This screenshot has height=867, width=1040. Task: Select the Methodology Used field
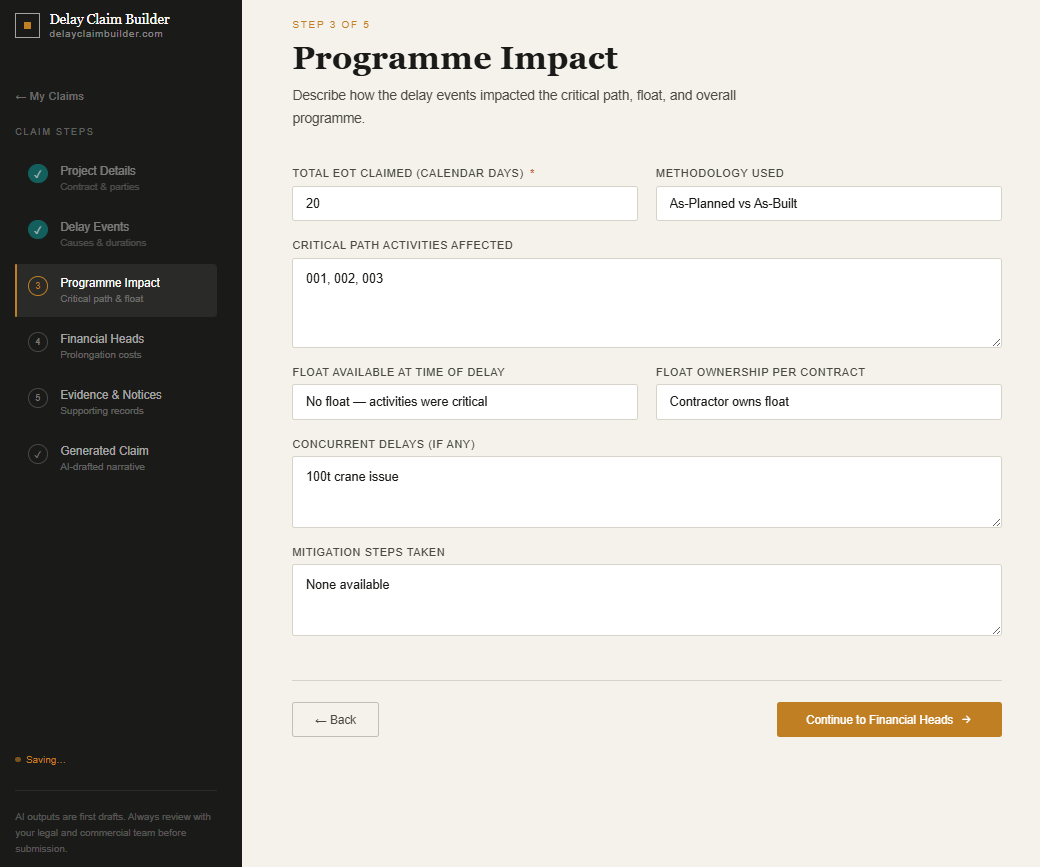coord(828,203)
